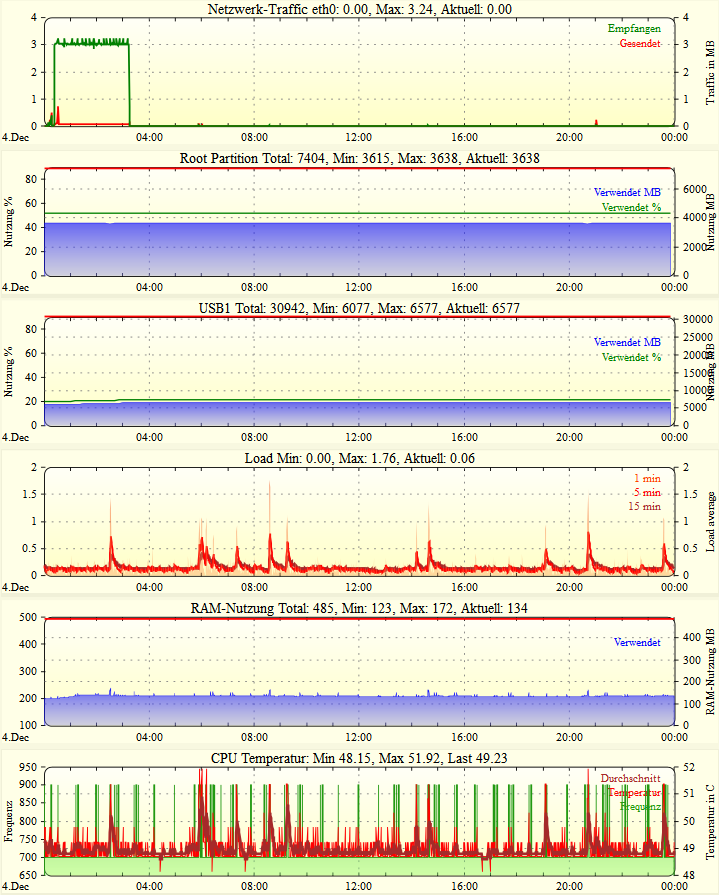Click the 12:00 marker under Netzwerk-Traffic graph
This screenshot has height=895, width=719.
pyautogui.click(x=359, y=137)
